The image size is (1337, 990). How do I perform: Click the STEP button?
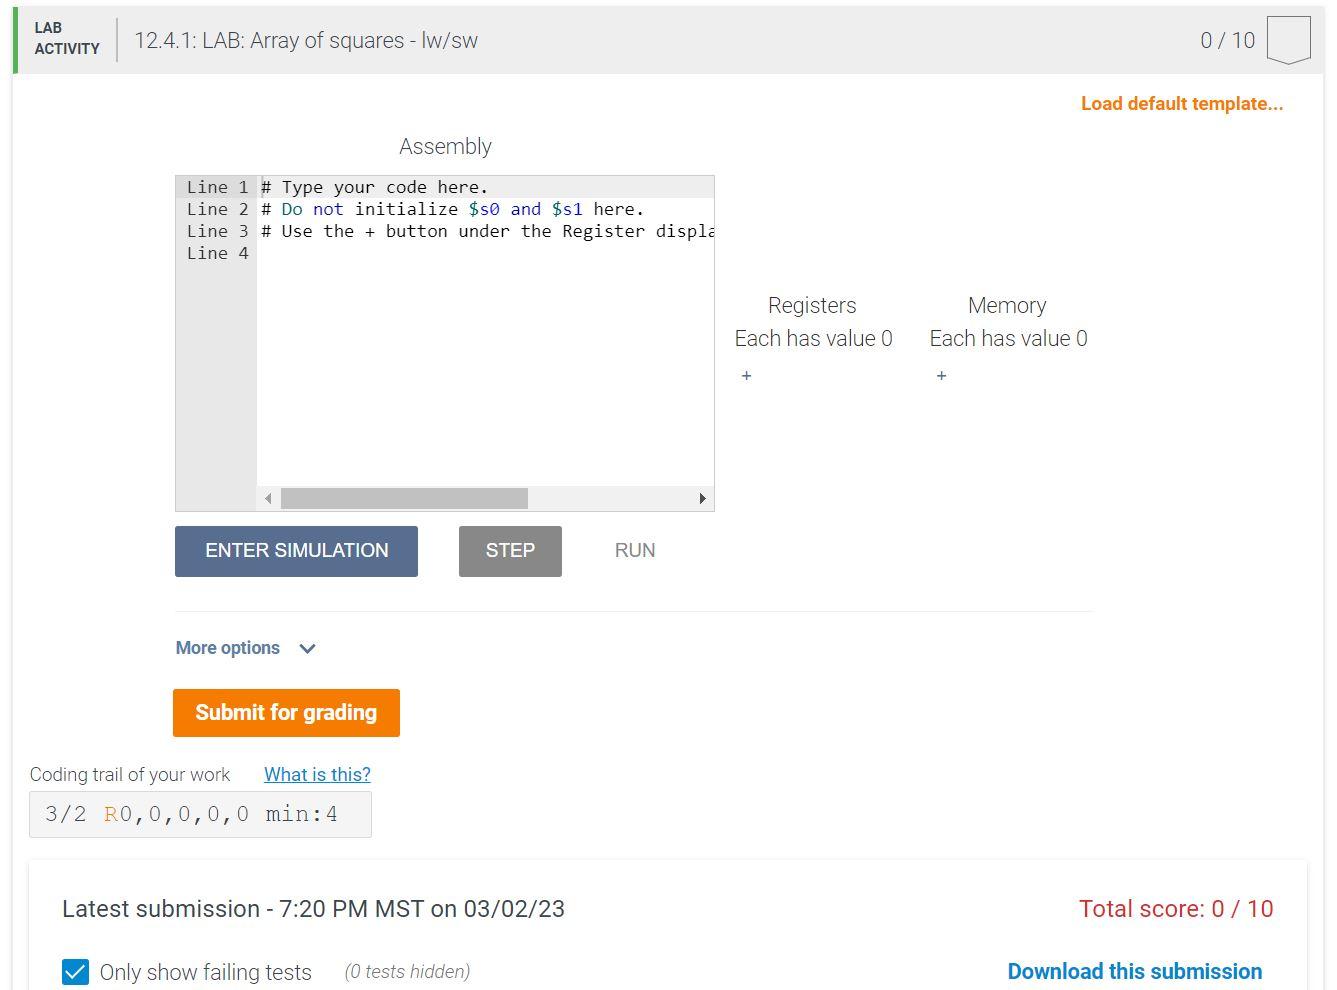(510, 550)
